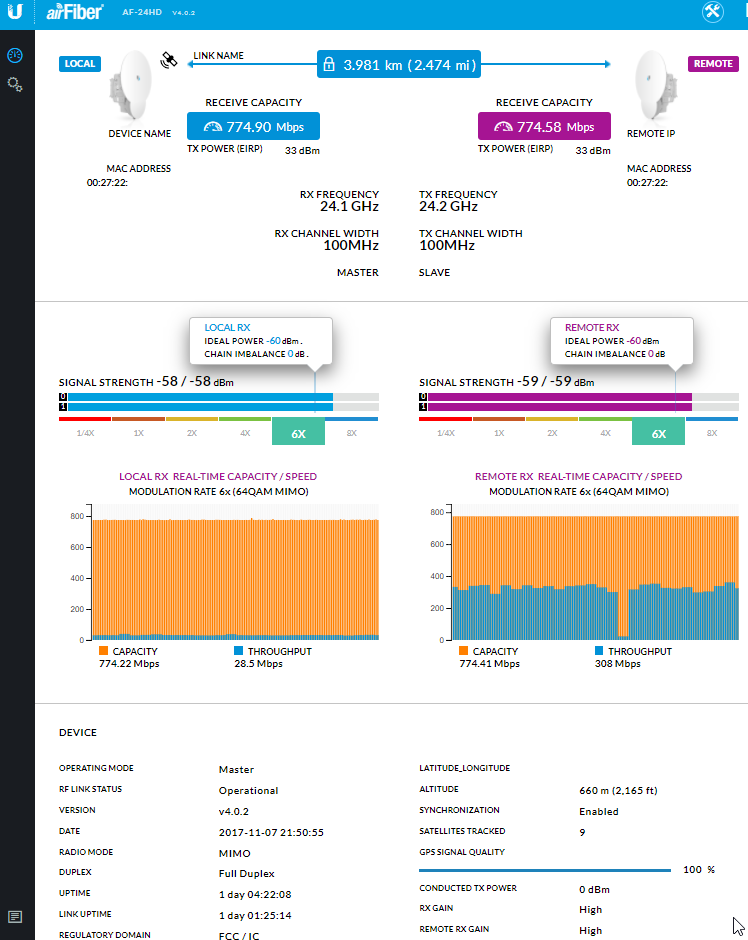Image resolution: width=748 pixels, height=940 pixels.
Task: Open the tools wrench icon in the header
Action: tap(713, 12)
